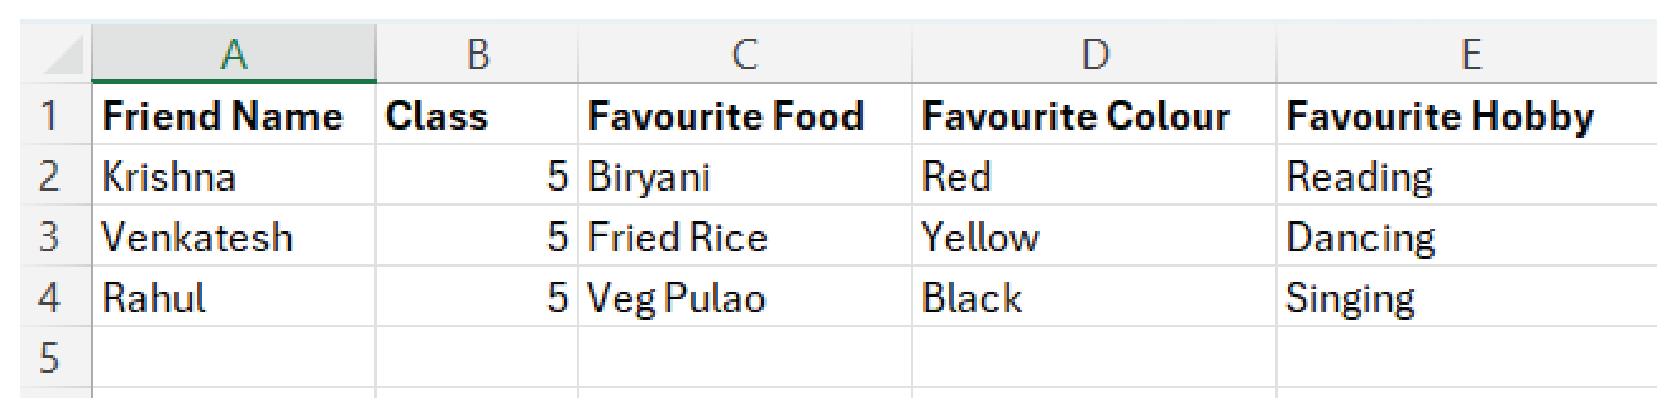Select the cell containing Venkatesh
This screenshot has height=417, width=1678.
[x=198, y=237]
